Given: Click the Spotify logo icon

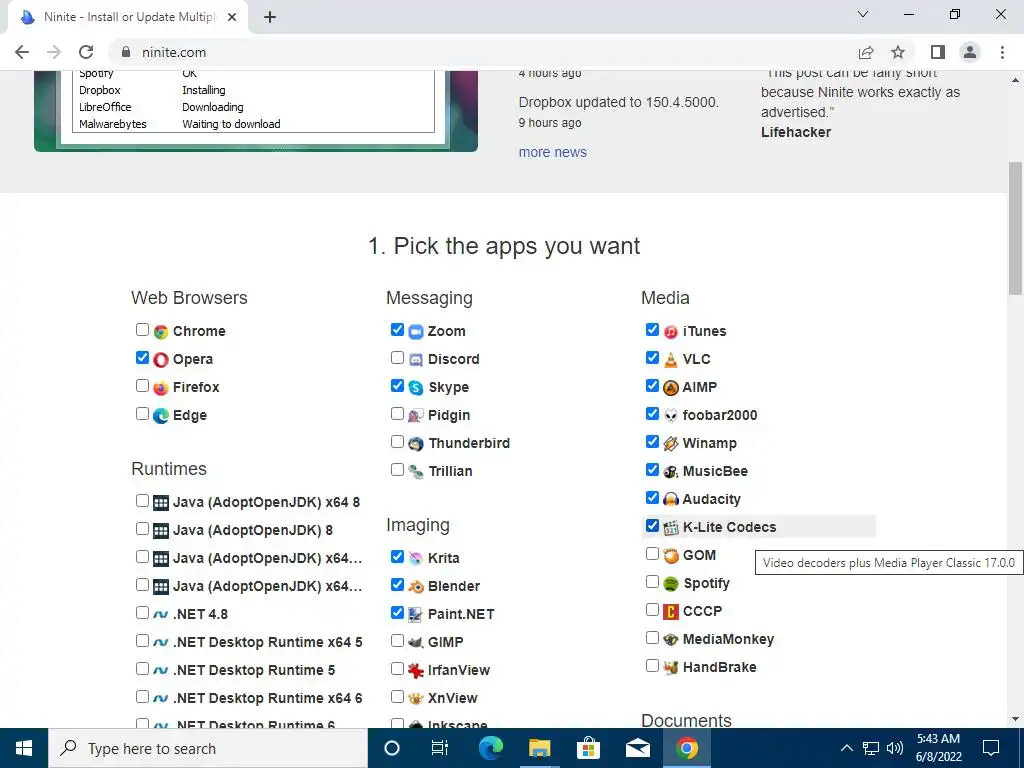Looking at the screenshot, I should [671, 584].
